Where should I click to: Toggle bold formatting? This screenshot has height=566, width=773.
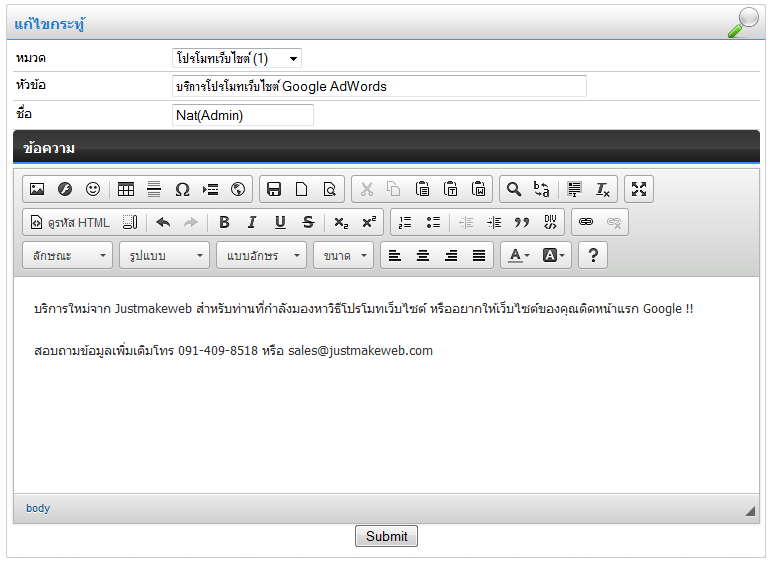pyautogui.click(x=224, y=222)
